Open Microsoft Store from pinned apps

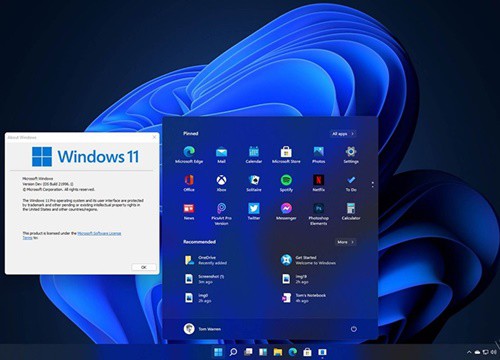tap(286, 155)
